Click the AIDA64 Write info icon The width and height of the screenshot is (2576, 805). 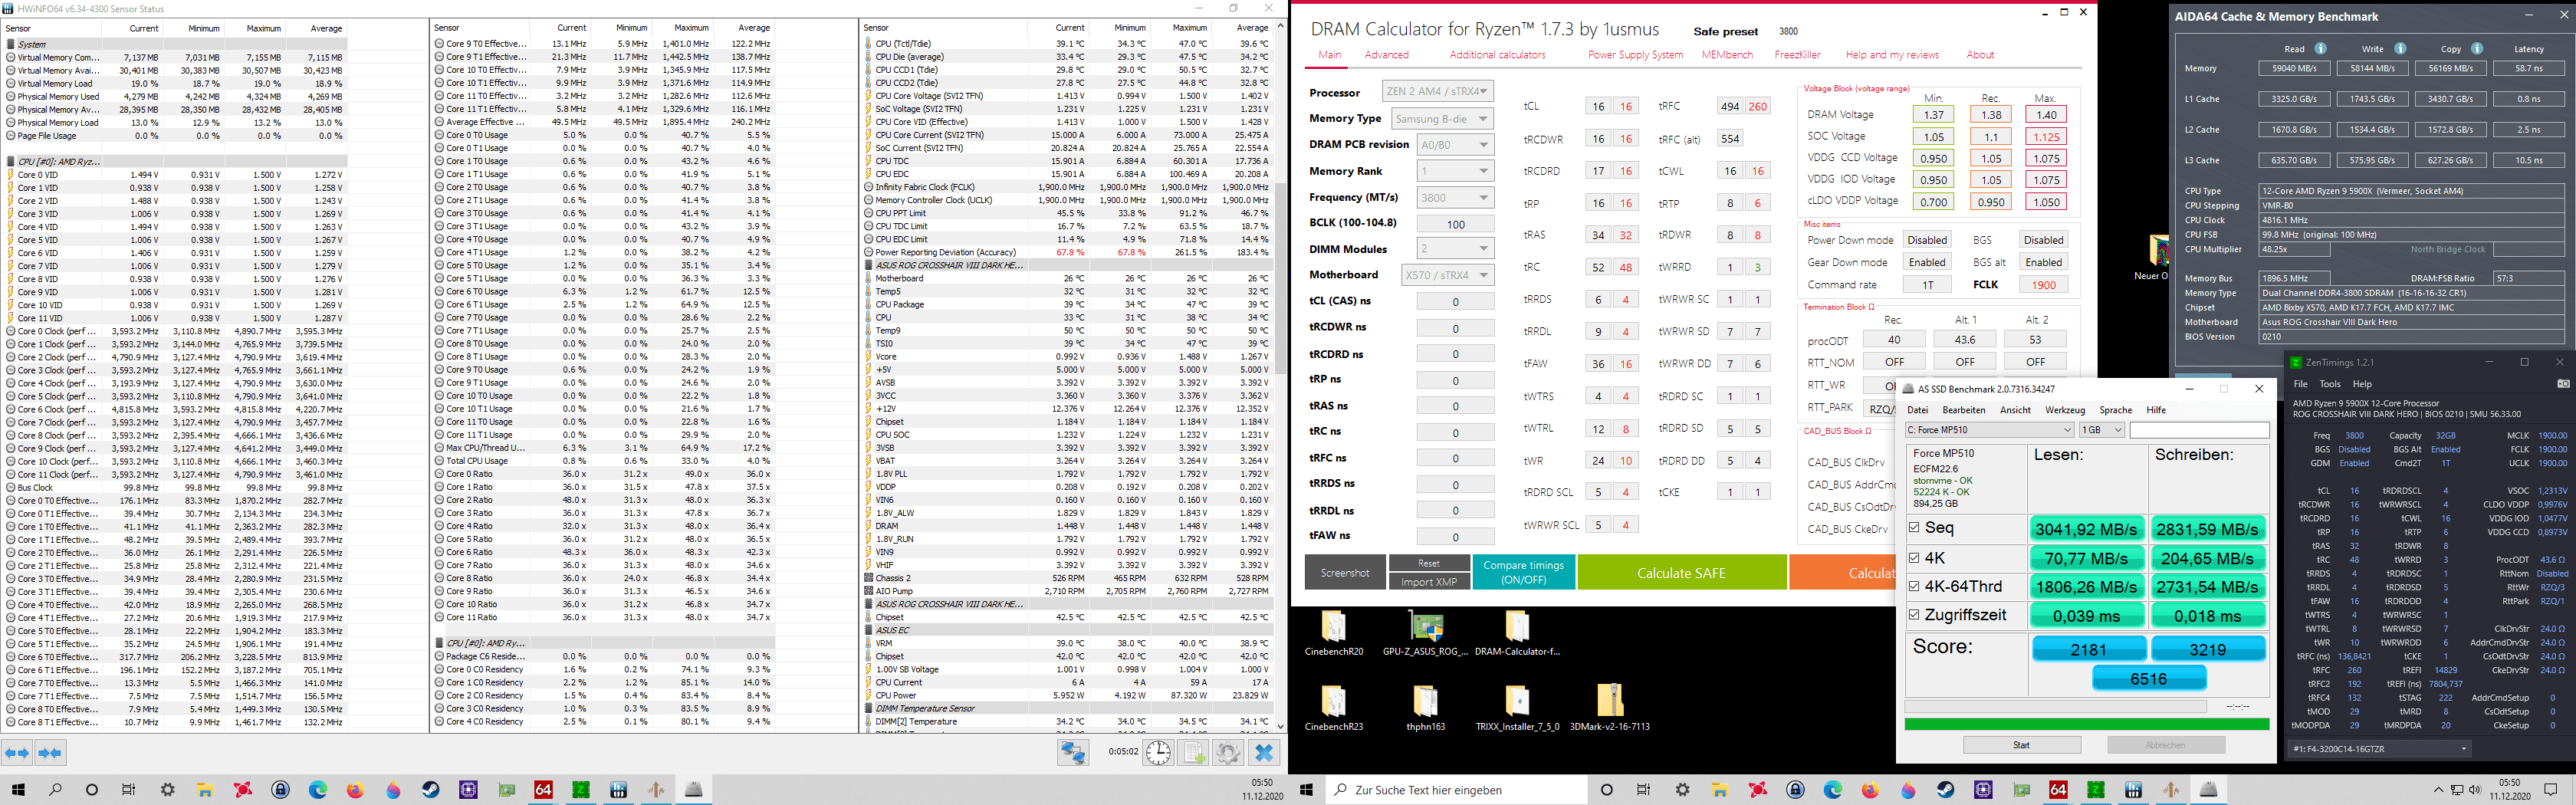click(x=2399, y=48)
